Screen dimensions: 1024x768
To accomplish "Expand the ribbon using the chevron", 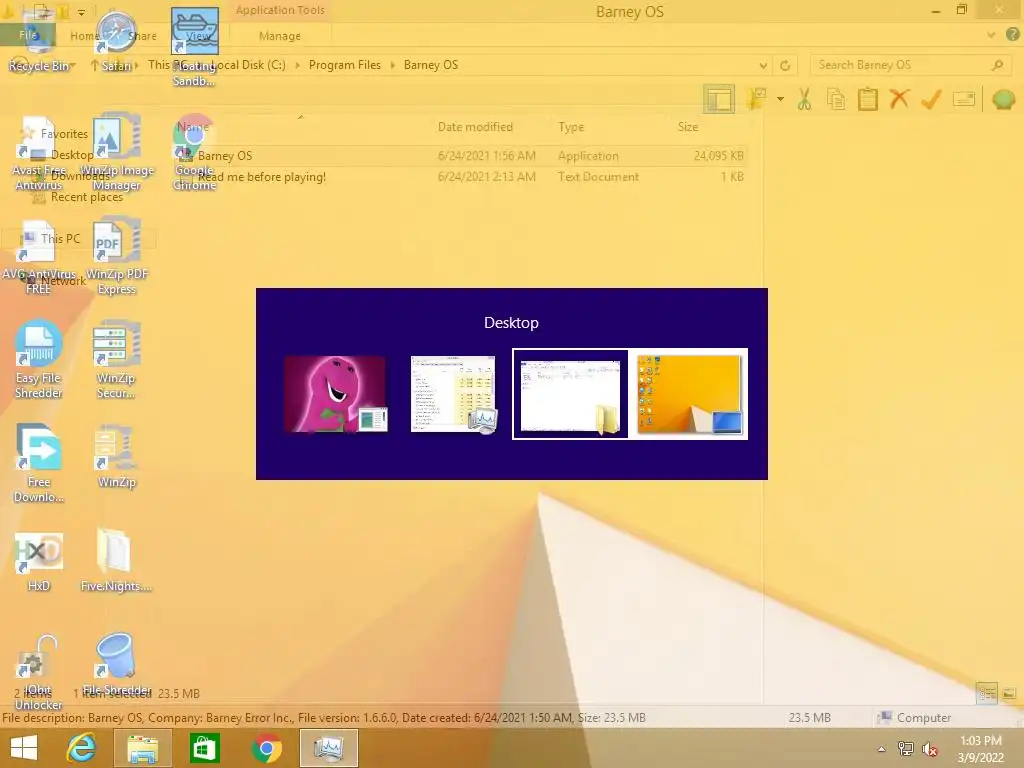I will click(x=991, y=35).
